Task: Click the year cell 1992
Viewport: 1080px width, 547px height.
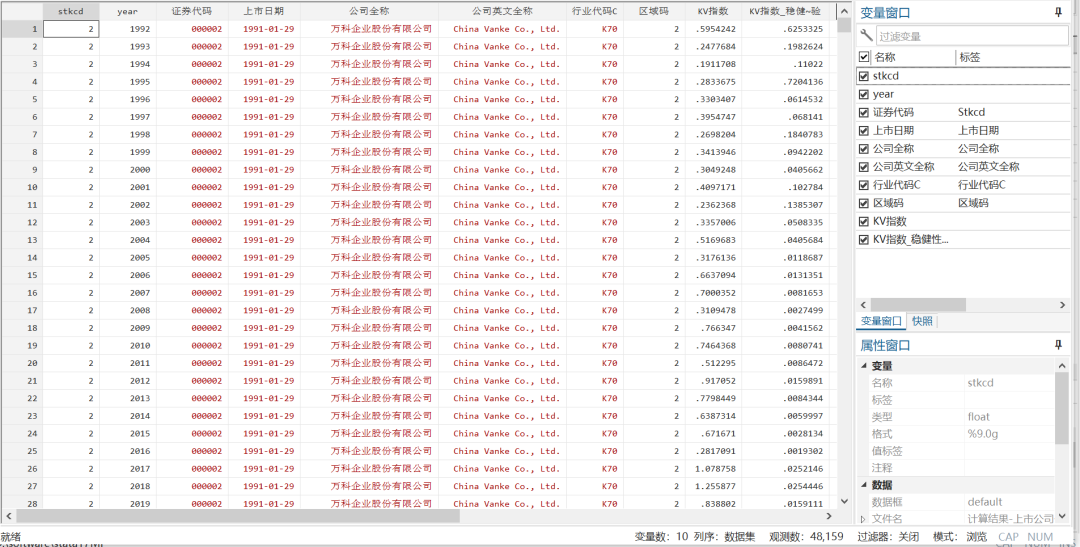Action: pyautogui.click(x=127, y=29)
